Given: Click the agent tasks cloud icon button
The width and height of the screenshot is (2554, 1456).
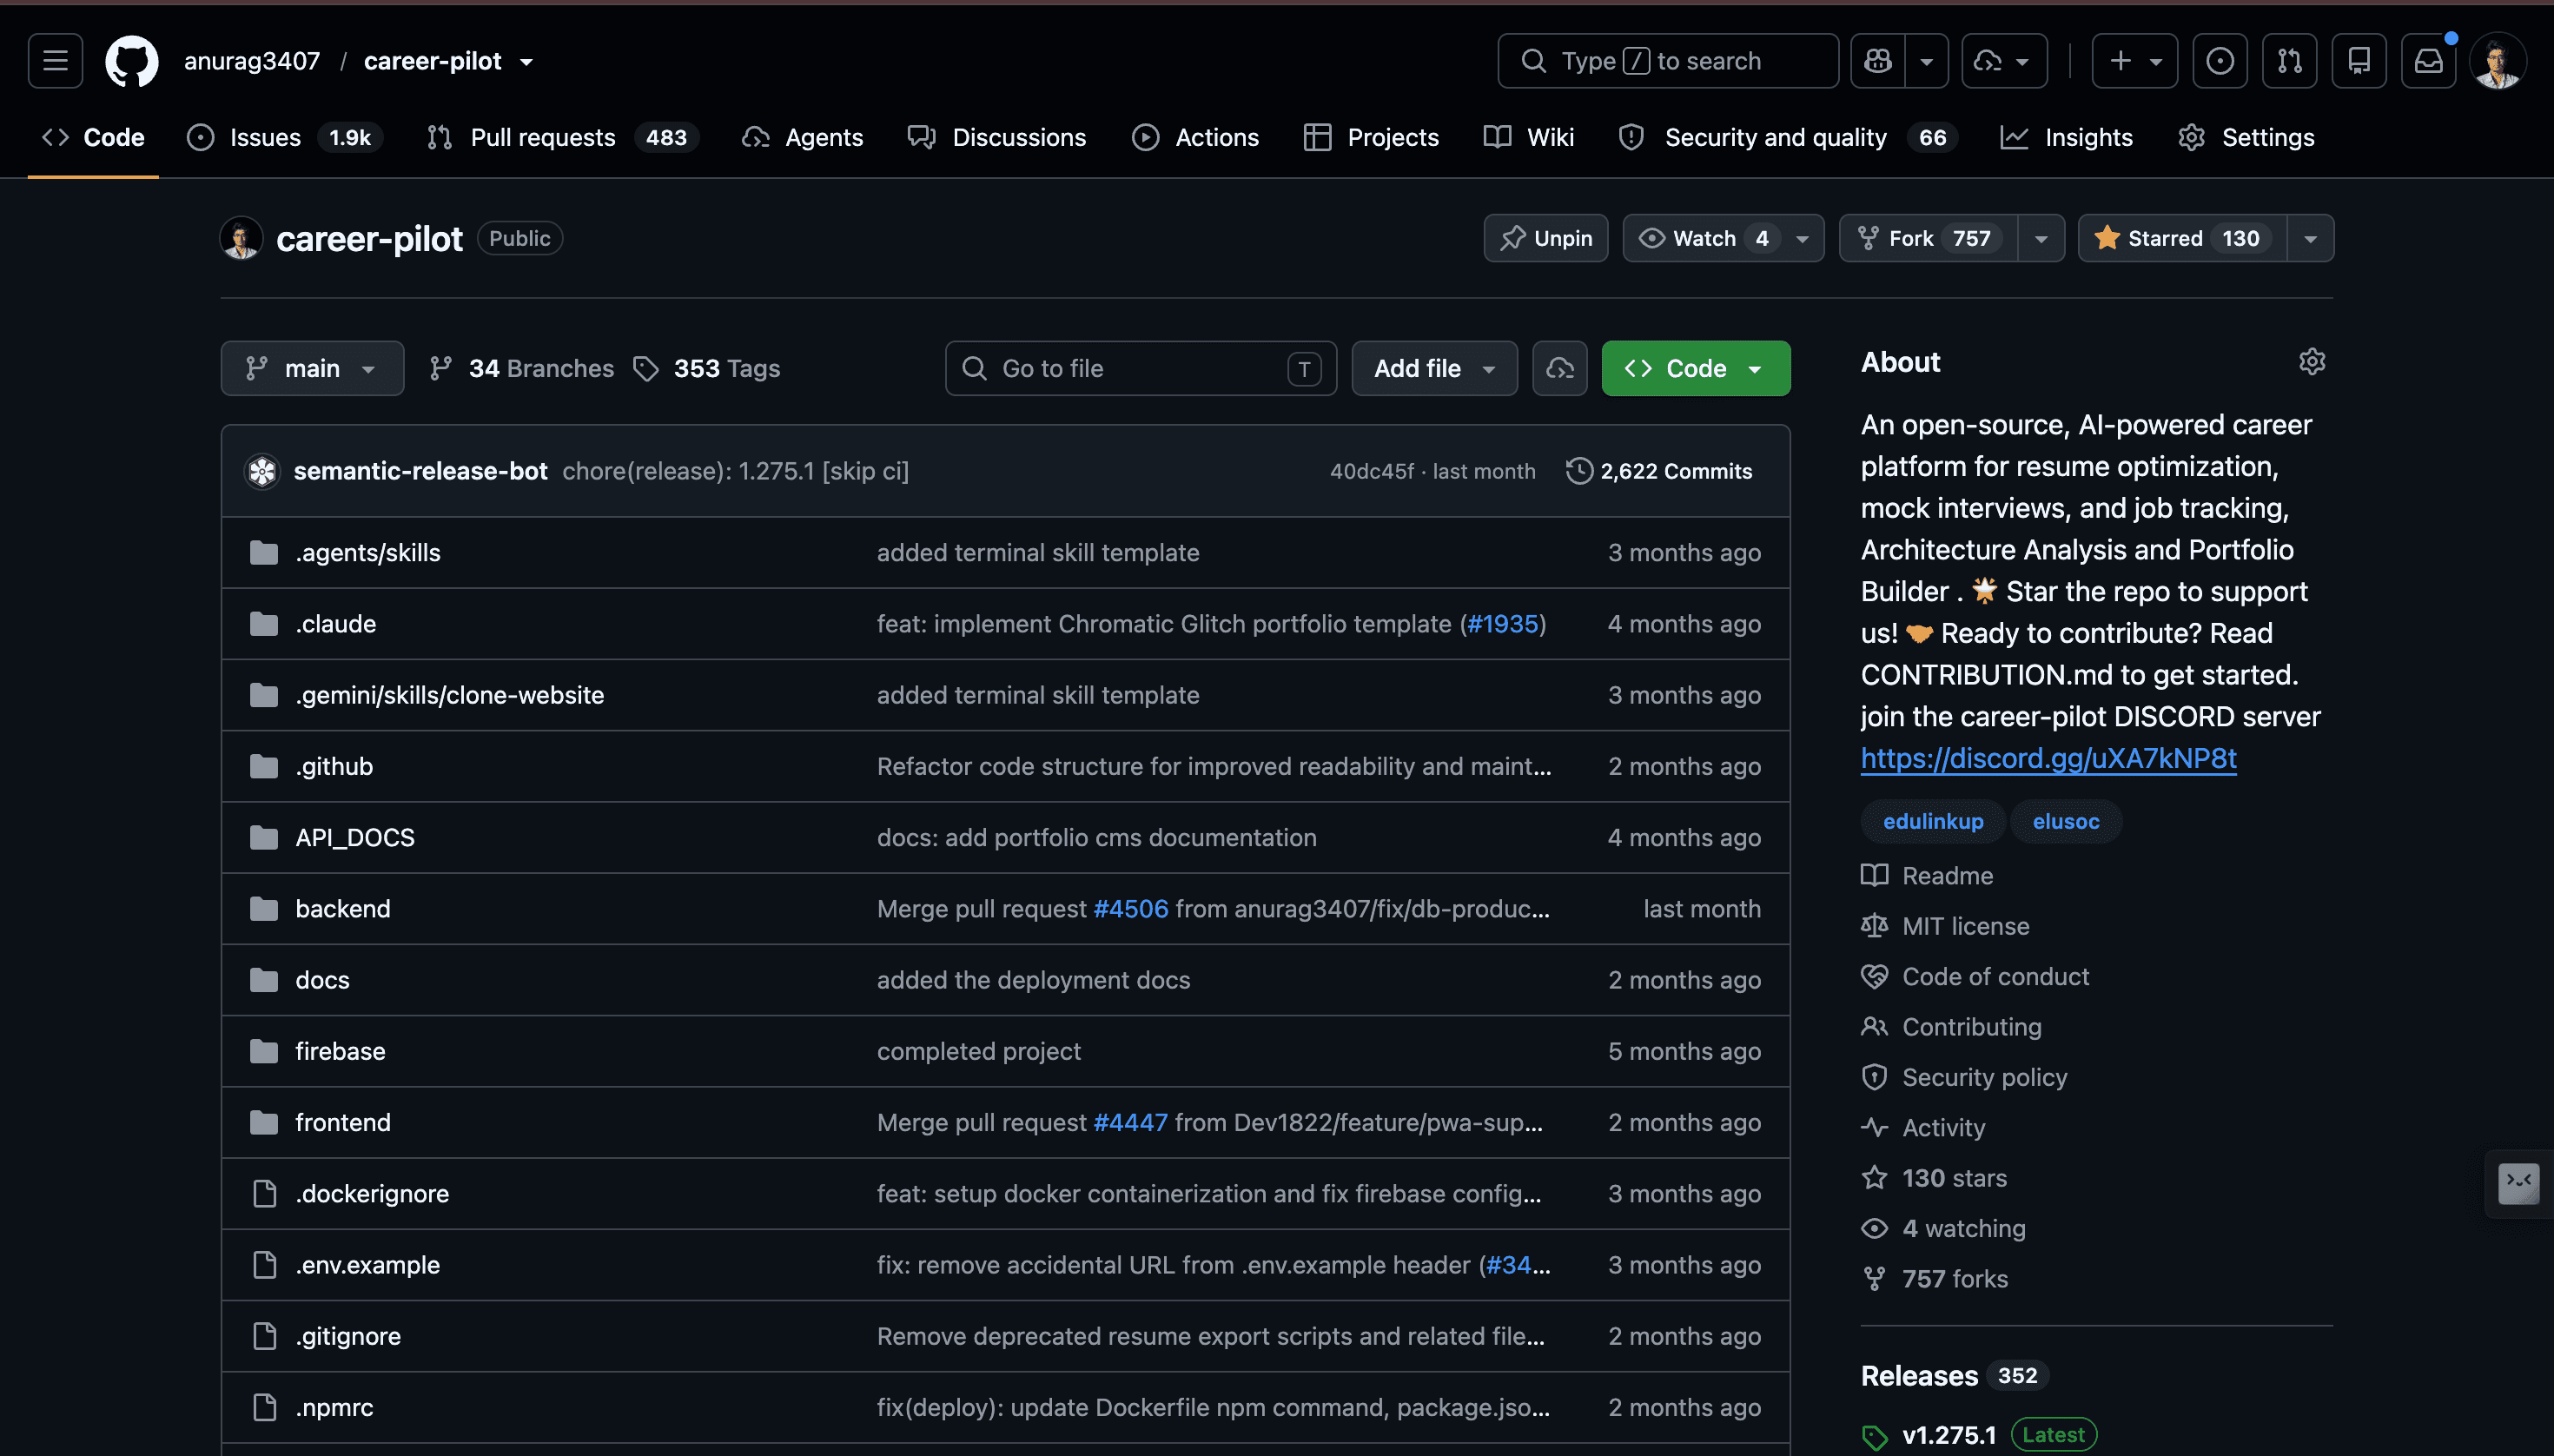Looking at the screenshot, I should 1560,368.
